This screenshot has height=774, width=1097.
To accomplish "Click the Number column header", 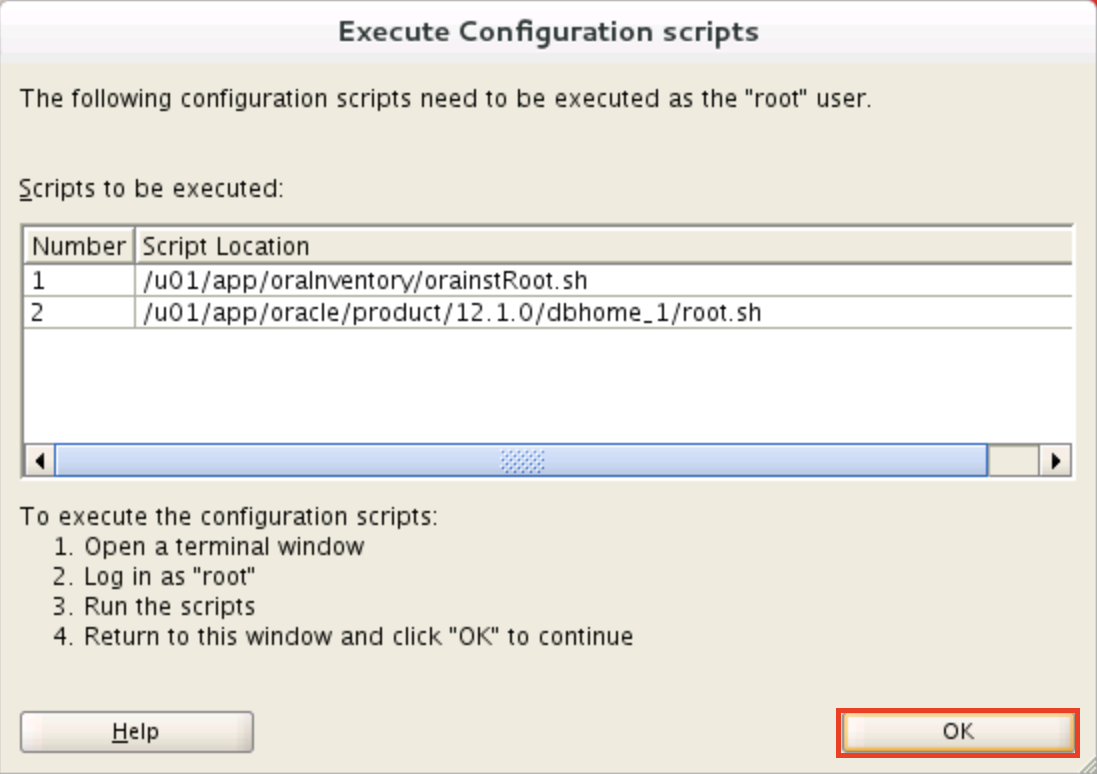I will [79, 246].
